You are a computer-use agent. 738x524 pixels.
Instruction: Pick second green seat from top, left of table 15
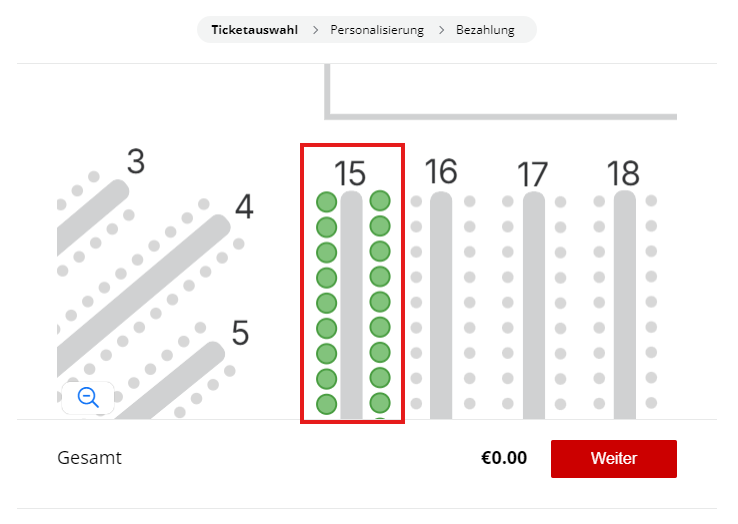coord(326,226)
